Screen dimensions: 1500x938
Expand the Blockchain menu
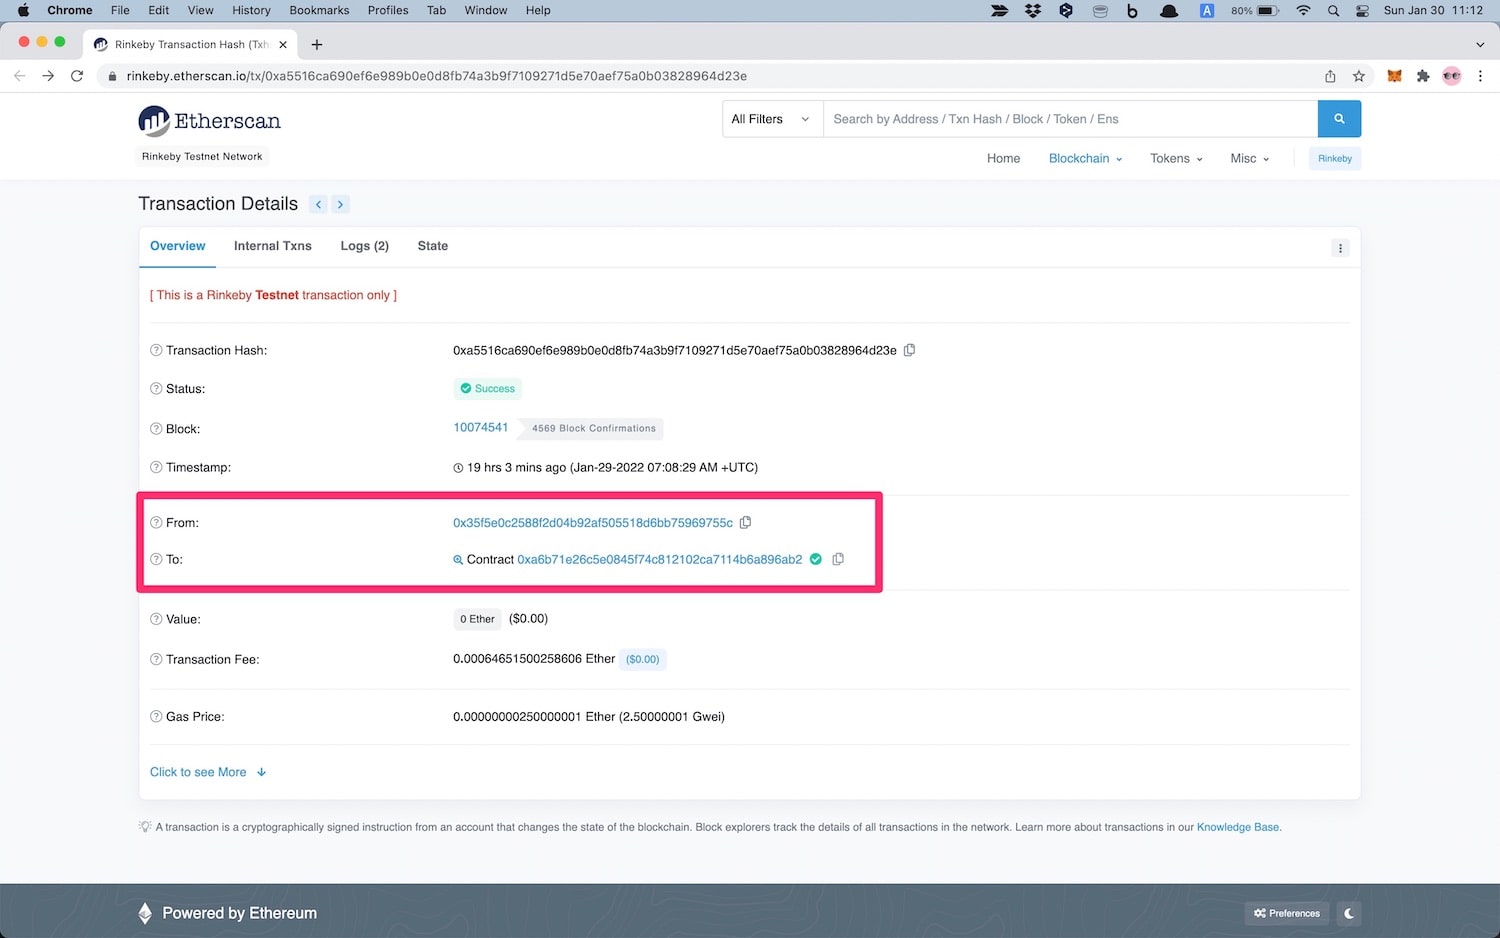(x=1085, y=158)
